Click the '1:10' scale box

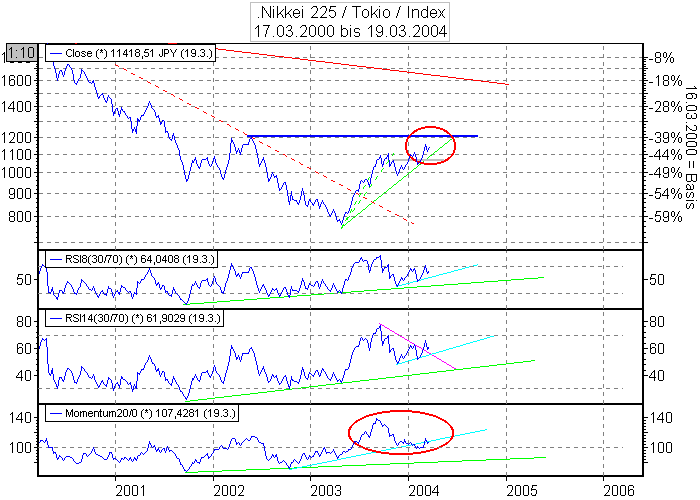pos(21,53)
